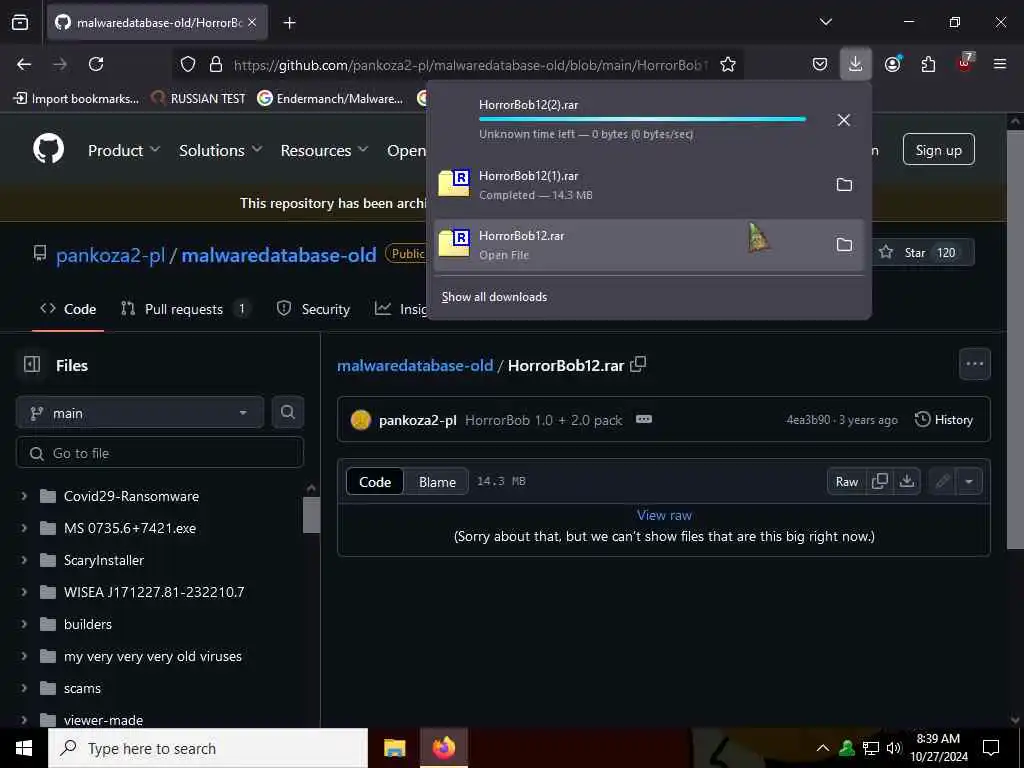
Task: Open a new browser tab
Action: 289,23
